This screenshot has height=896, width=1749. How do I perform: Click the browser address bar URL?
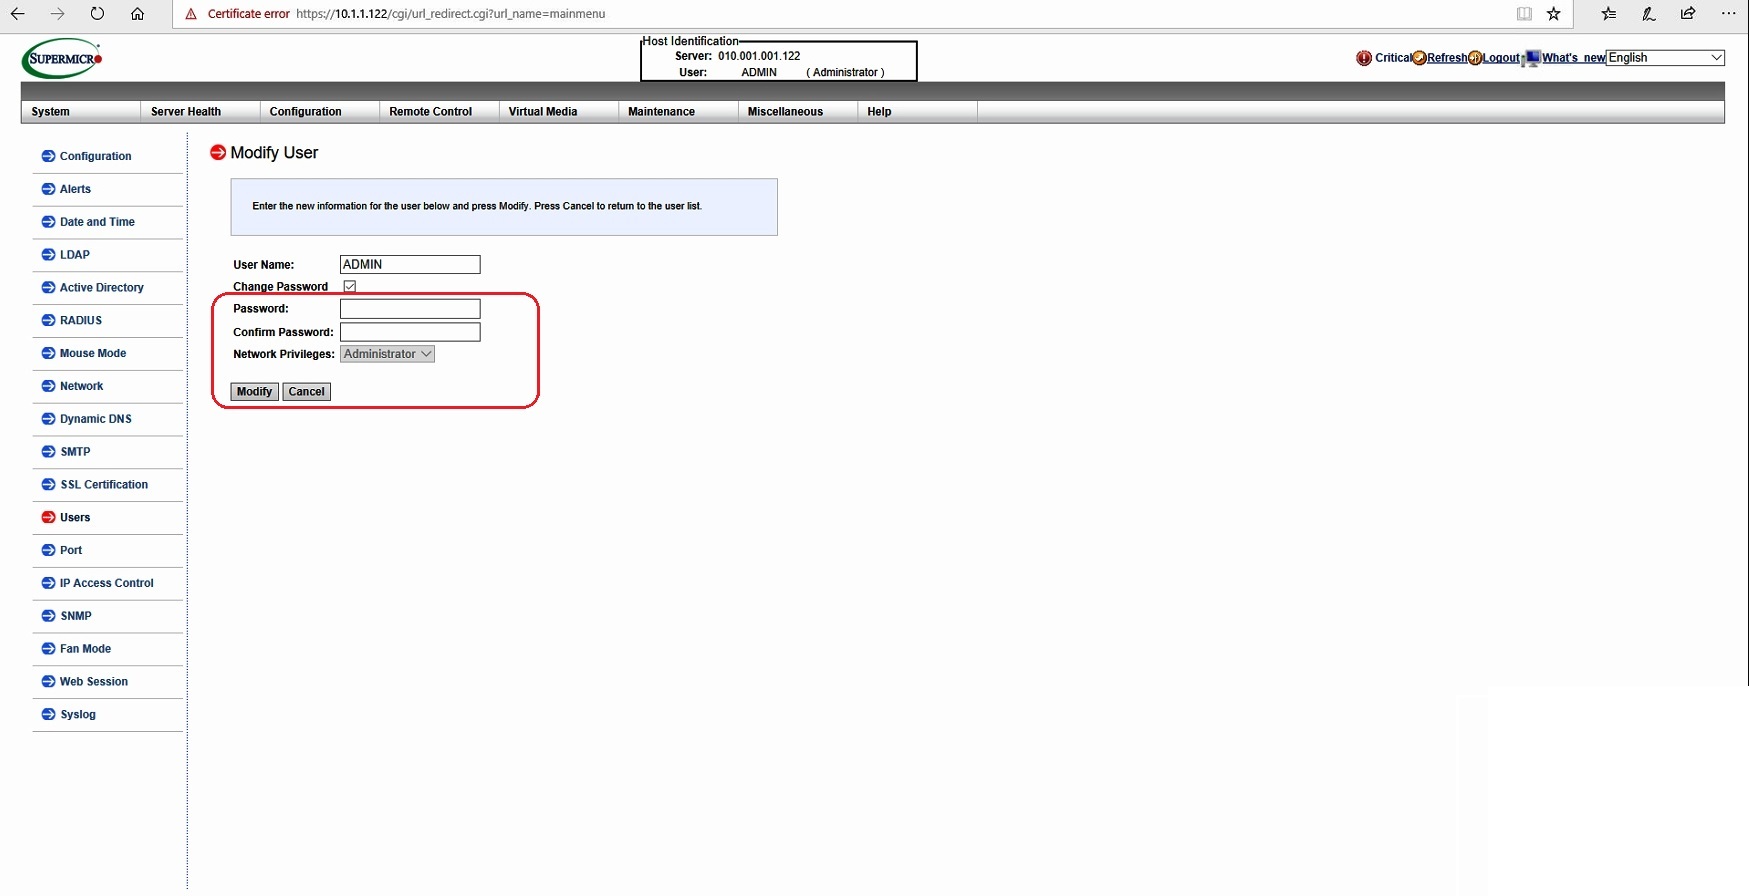pyautogui.click(x=451, y=14)
